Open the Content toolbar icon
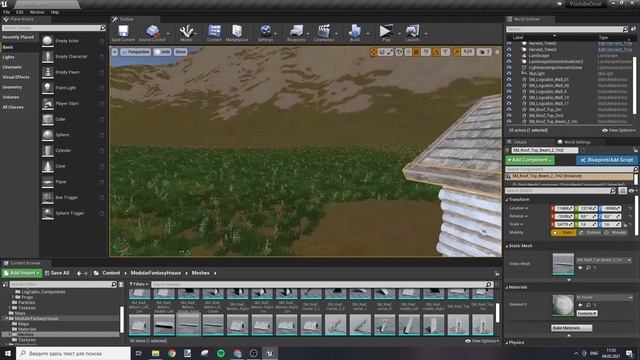The height and width of the screenshot is (360, 640). (214, 33)
